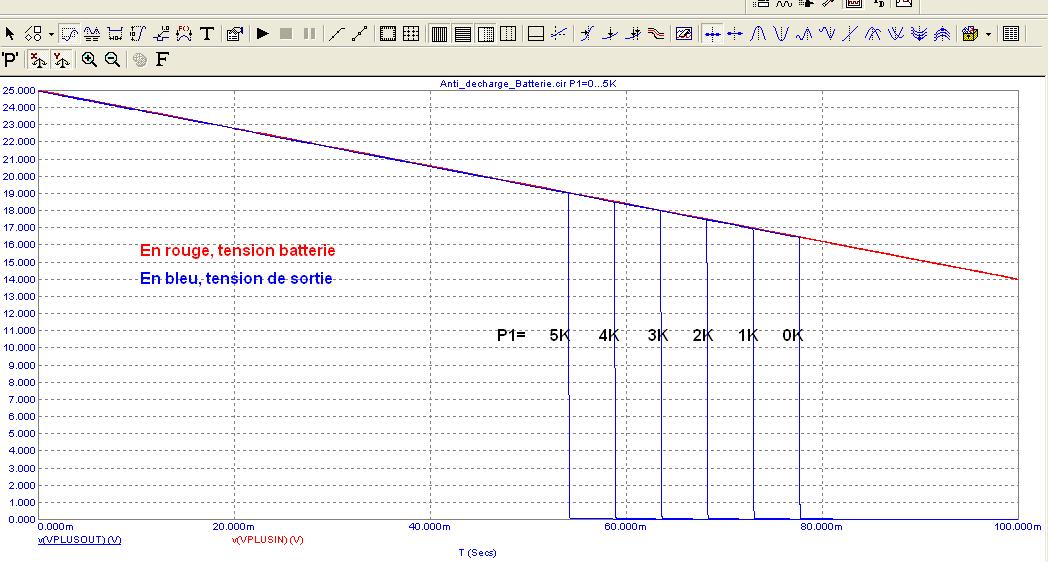Toggle the dotted grid icon
This screenshot has height=562, width=1048.
click(411, 33)
